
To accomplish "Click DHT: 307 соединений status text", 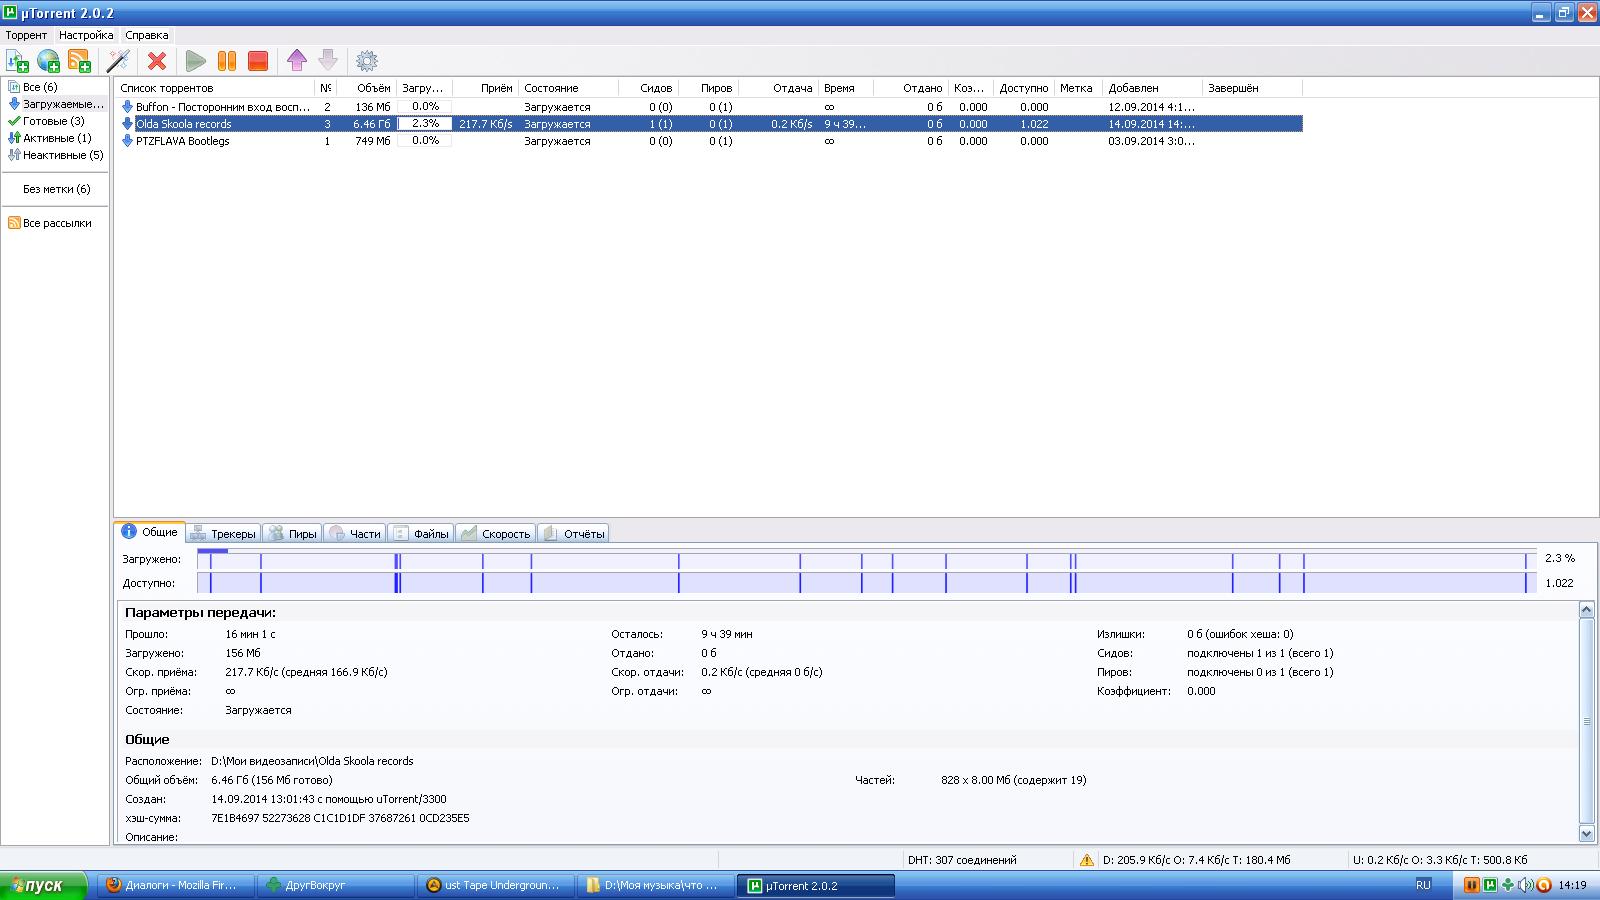I will click(962, 860).
